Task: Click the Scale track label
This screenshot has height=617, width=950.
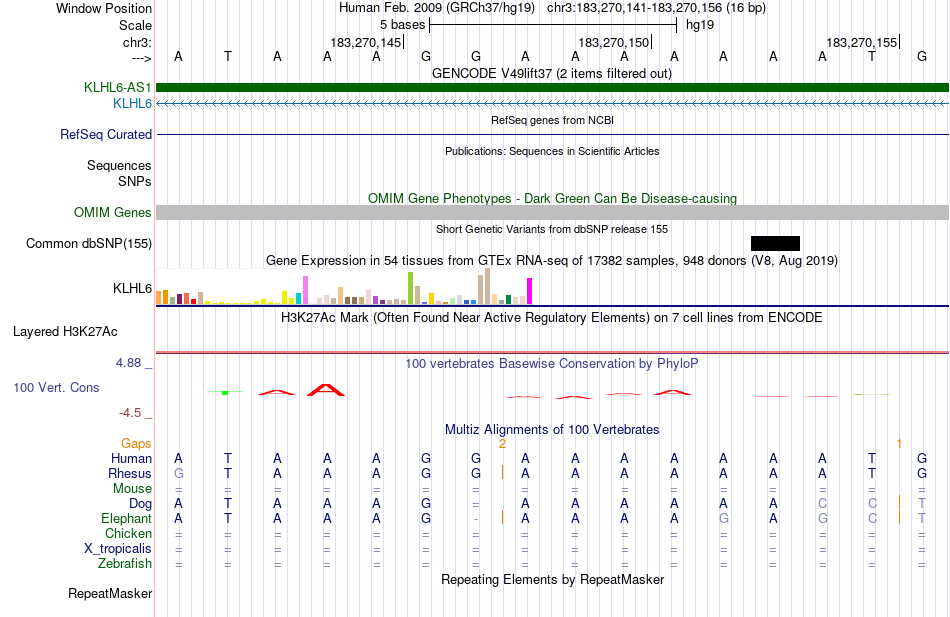Action: click(x=135, y=25)
